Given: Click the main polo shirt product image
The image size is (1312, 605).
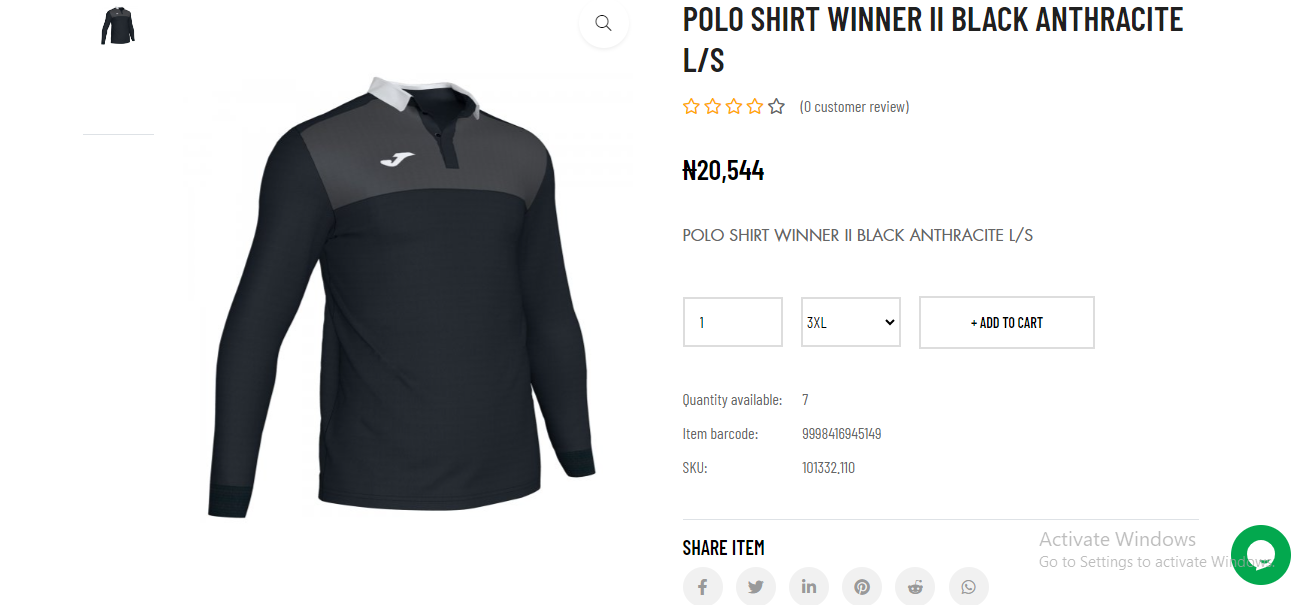Looking at the screenshot, I should click(400, 300).
